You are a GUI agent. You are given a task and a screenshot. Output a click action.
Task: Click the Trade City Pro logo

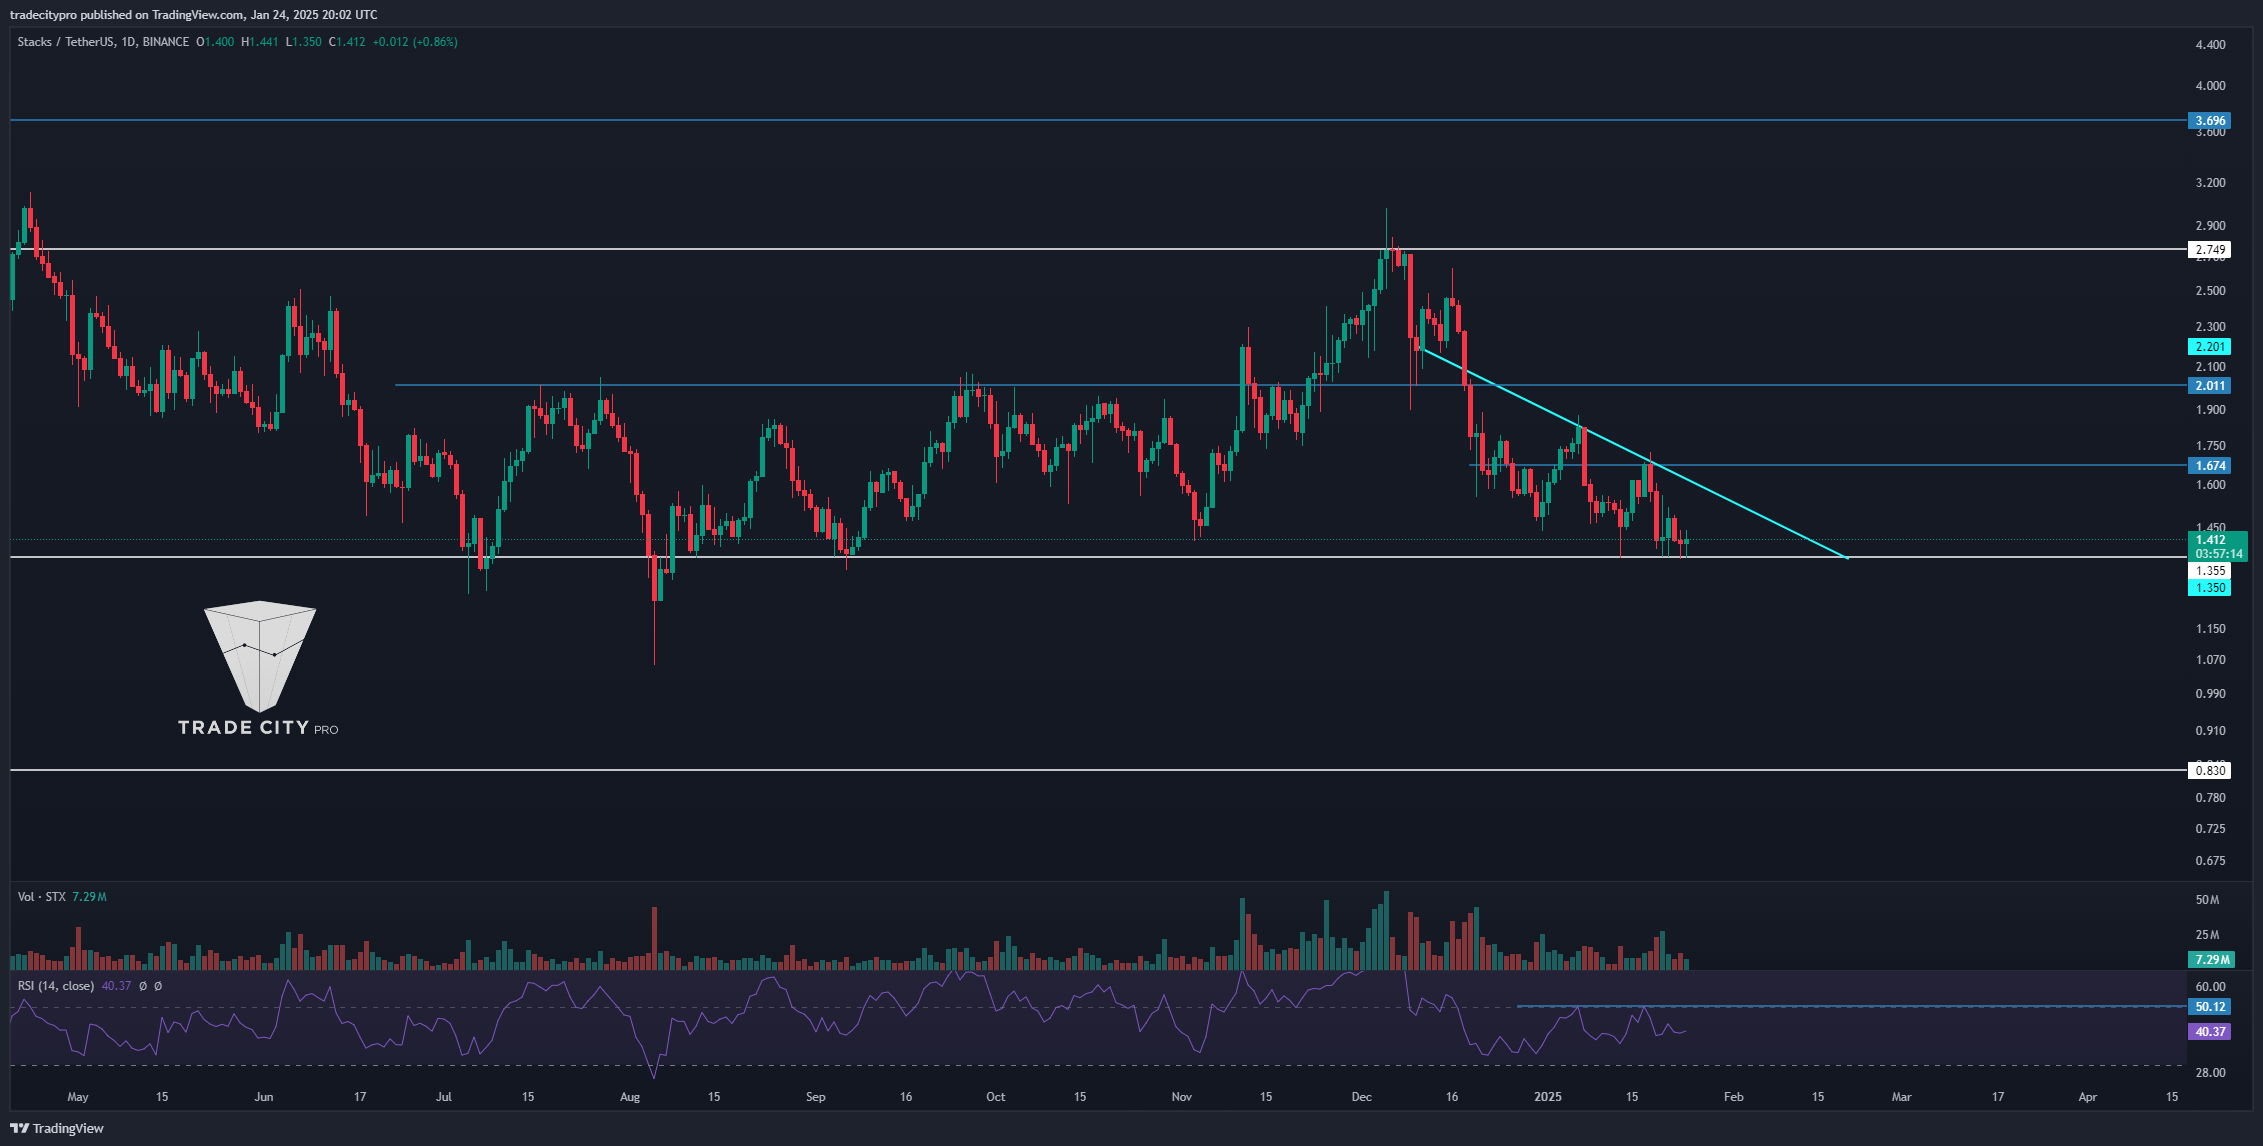pyautogui.click(x=259, y=669)
